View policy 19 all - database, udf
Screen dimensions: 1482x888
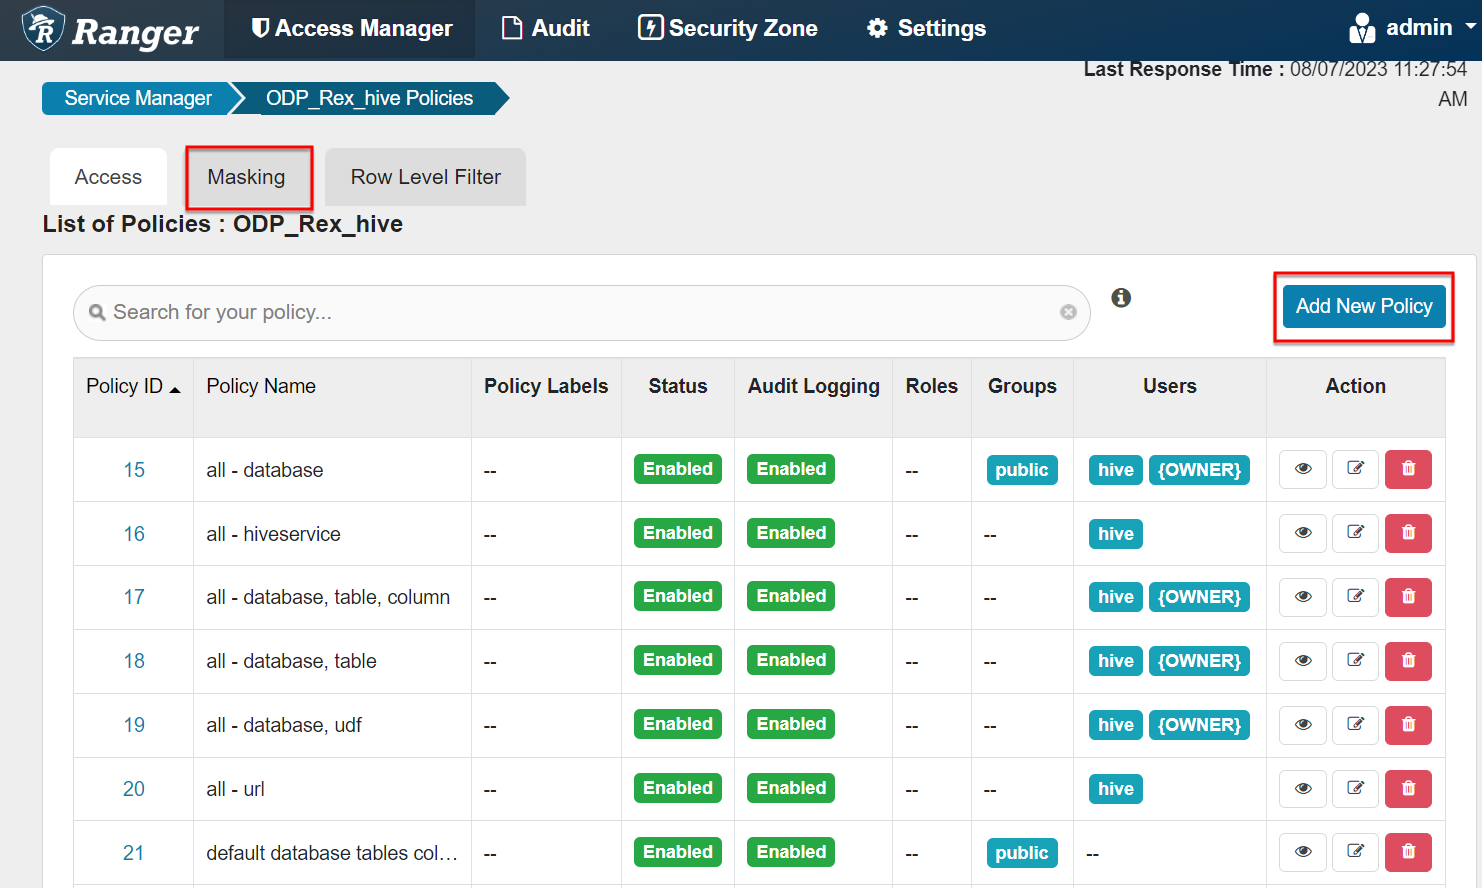pos(1303,725)
